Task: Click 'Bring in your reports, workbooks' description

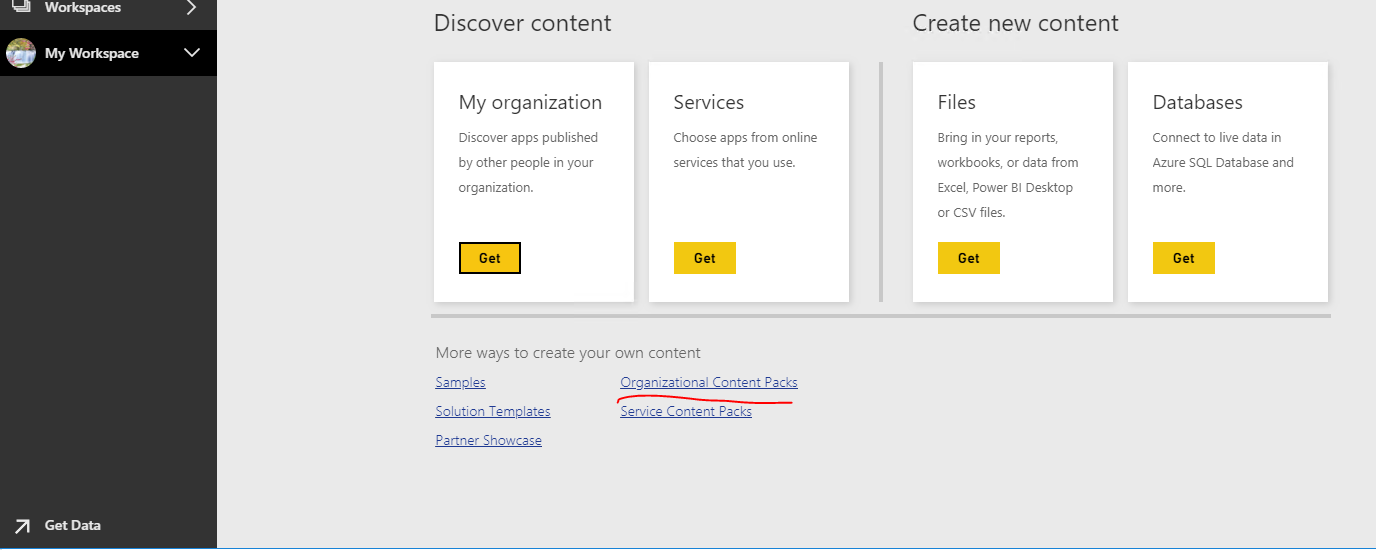Action: tap(1008, 175)
